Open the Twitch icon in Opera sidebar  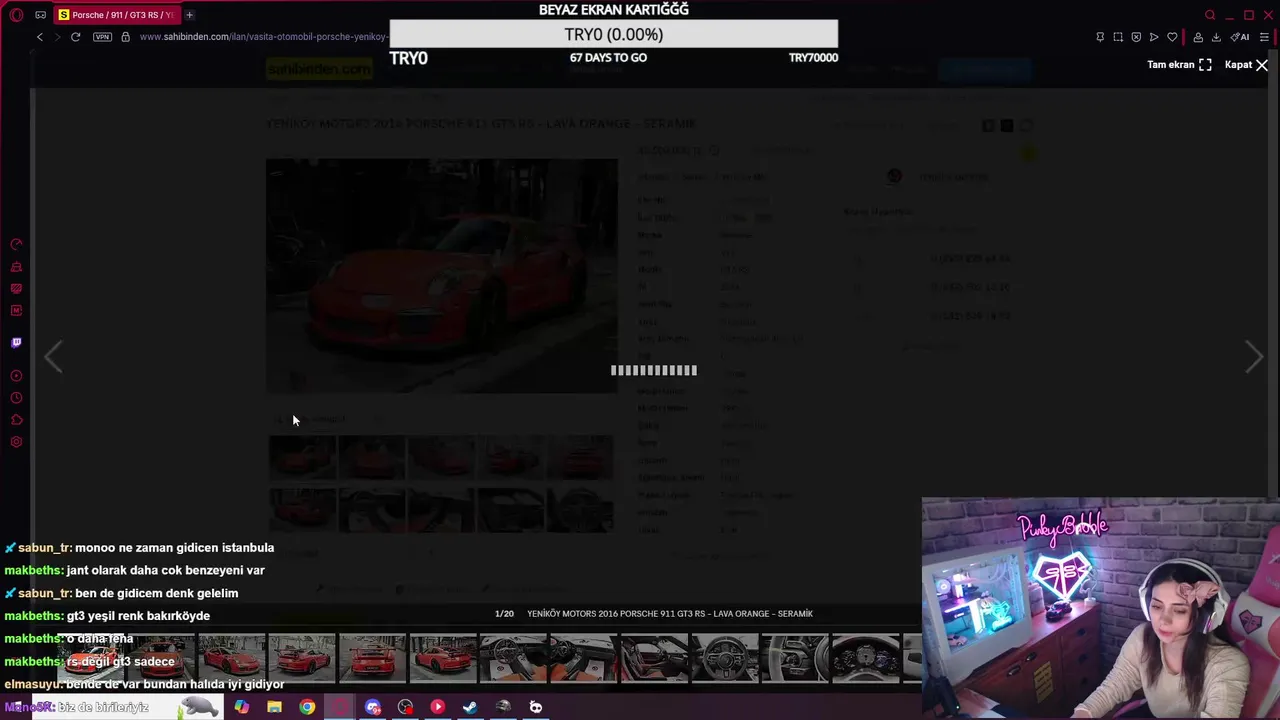[16, 342]
